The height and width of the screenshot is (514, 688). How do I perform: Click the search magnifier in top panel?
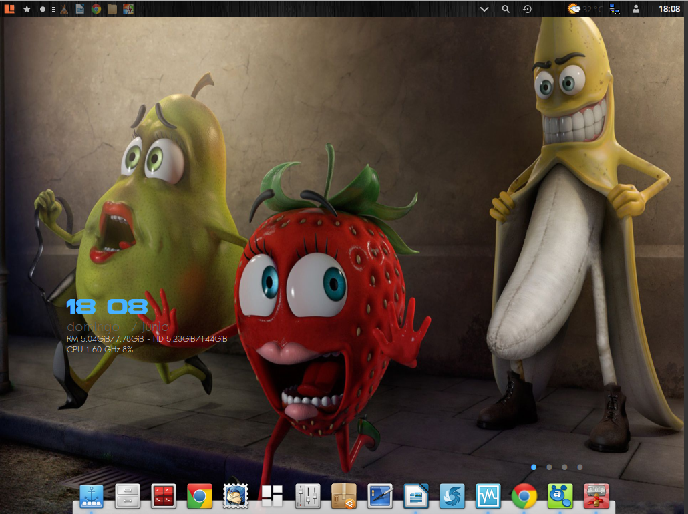(505, 8)
